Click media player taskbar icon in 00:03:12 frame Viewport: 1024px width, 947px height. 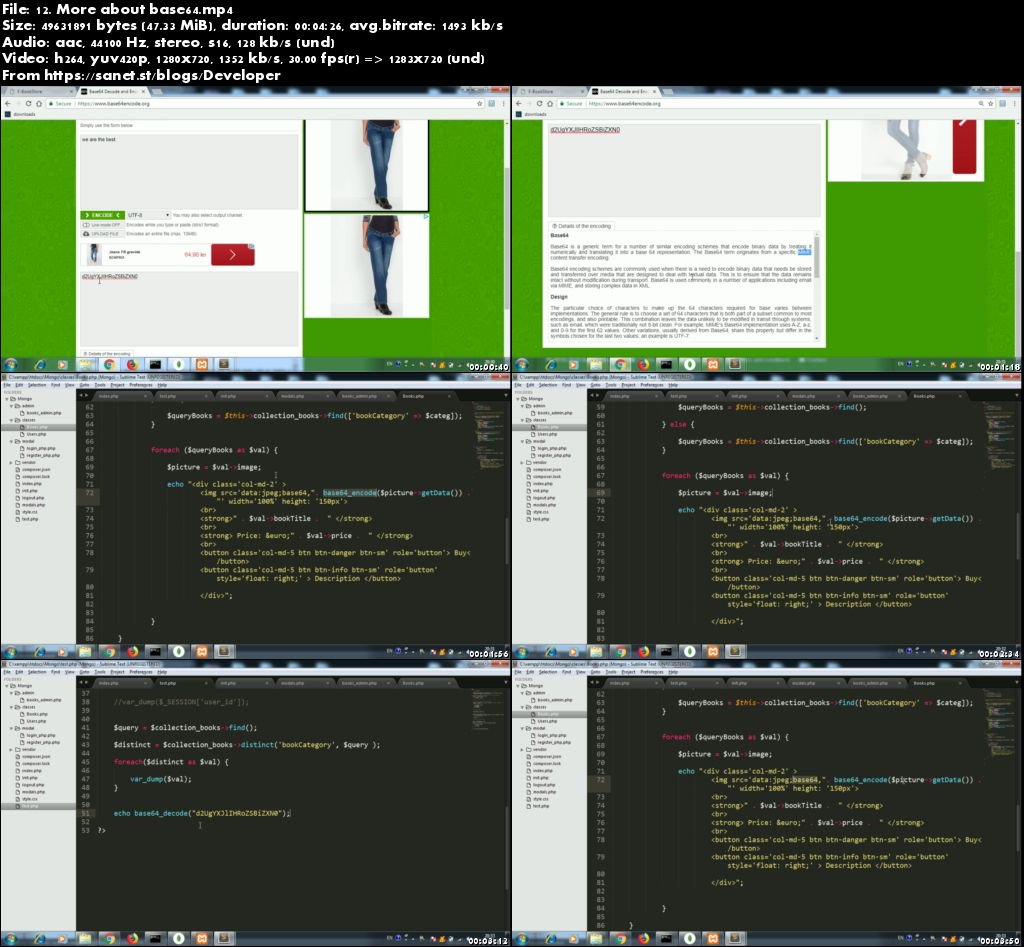click(62, 939)
